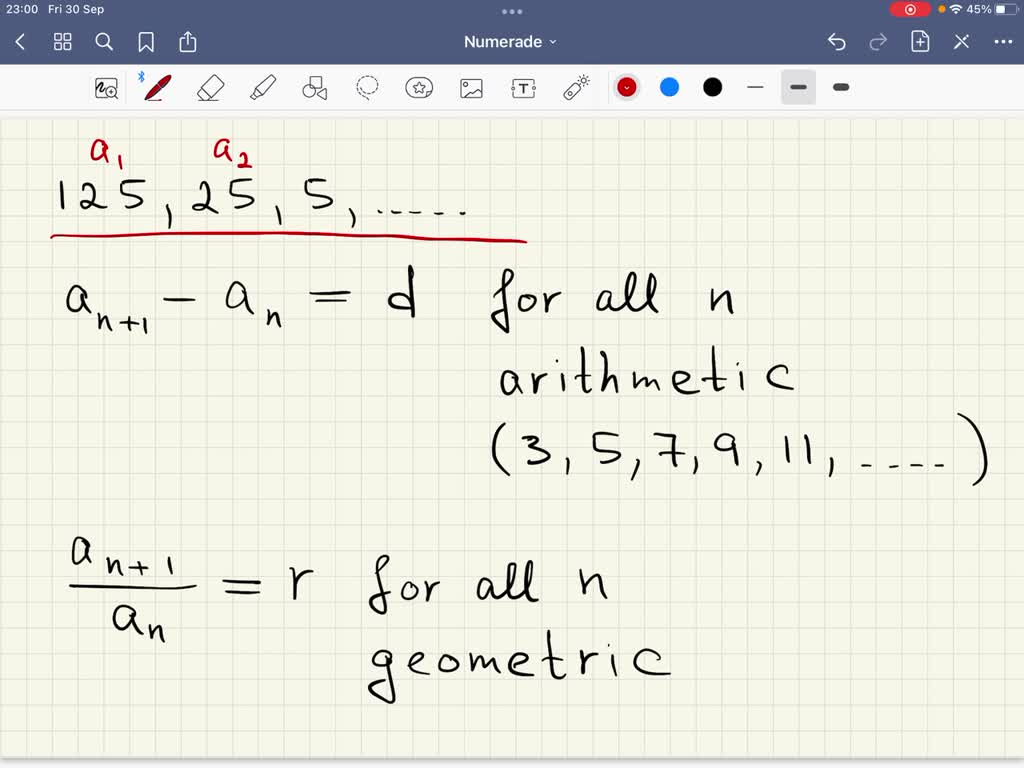This screenshot has width=1024, height=768.
Task: Go back using the back arrow
Action: (20, 42)
